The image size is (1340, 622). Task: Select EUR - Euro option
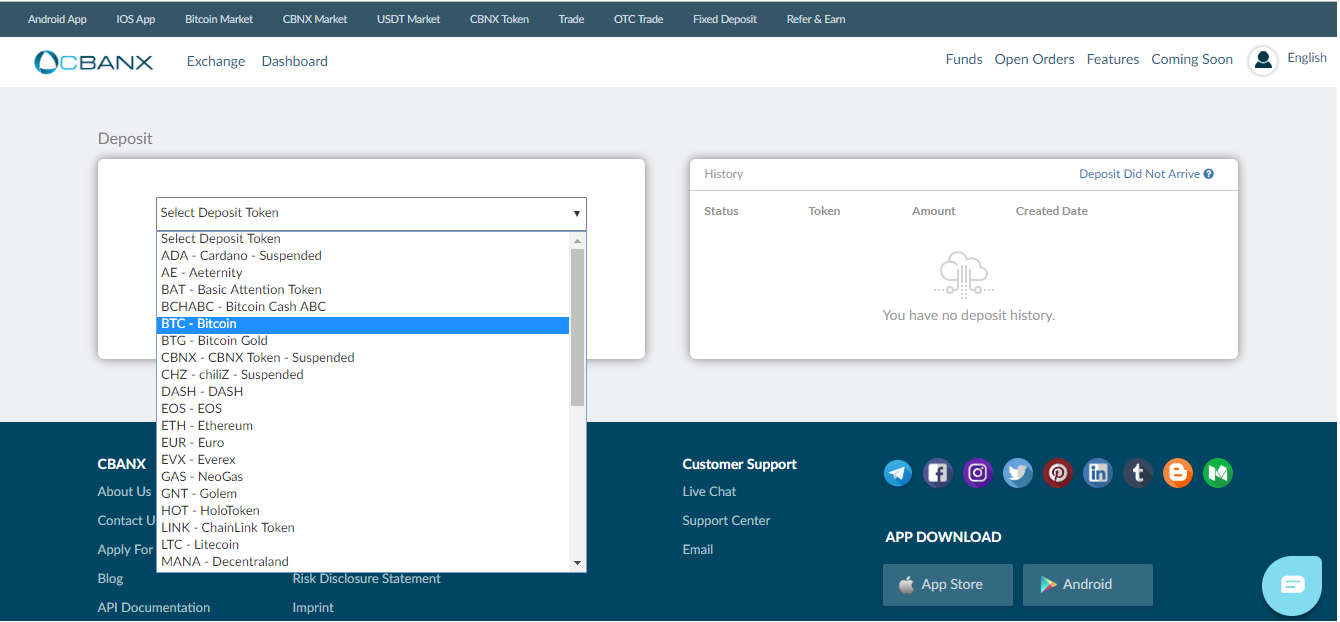[363, 443]
